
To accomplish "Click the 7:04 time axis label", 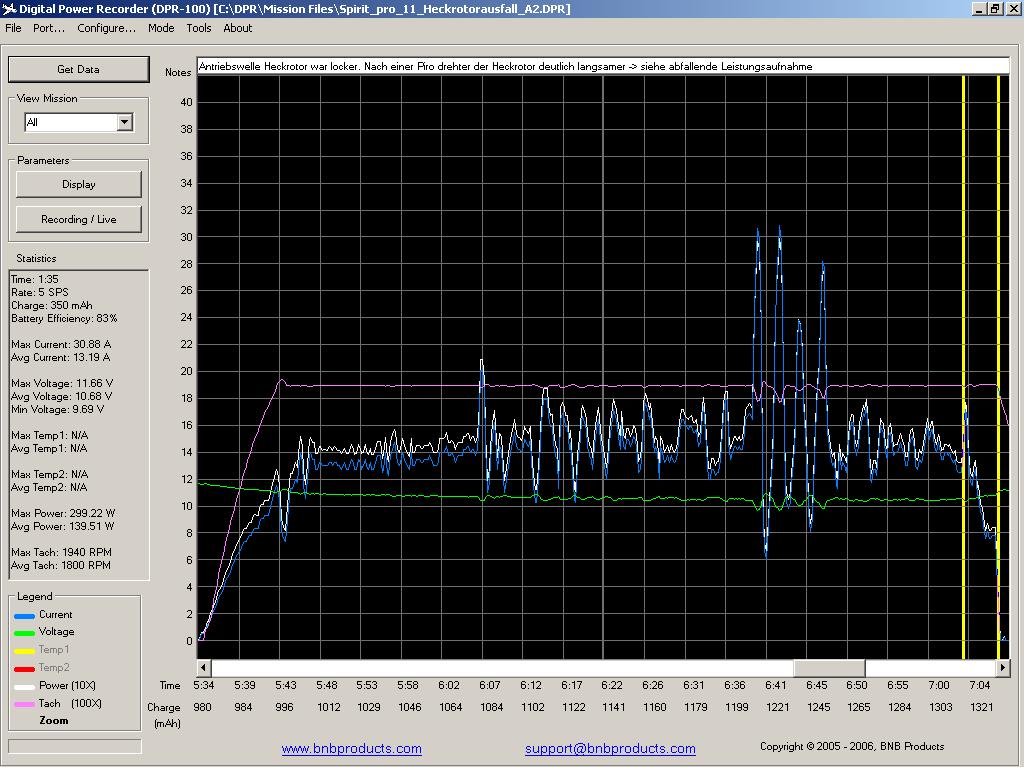I will point(980,685).
